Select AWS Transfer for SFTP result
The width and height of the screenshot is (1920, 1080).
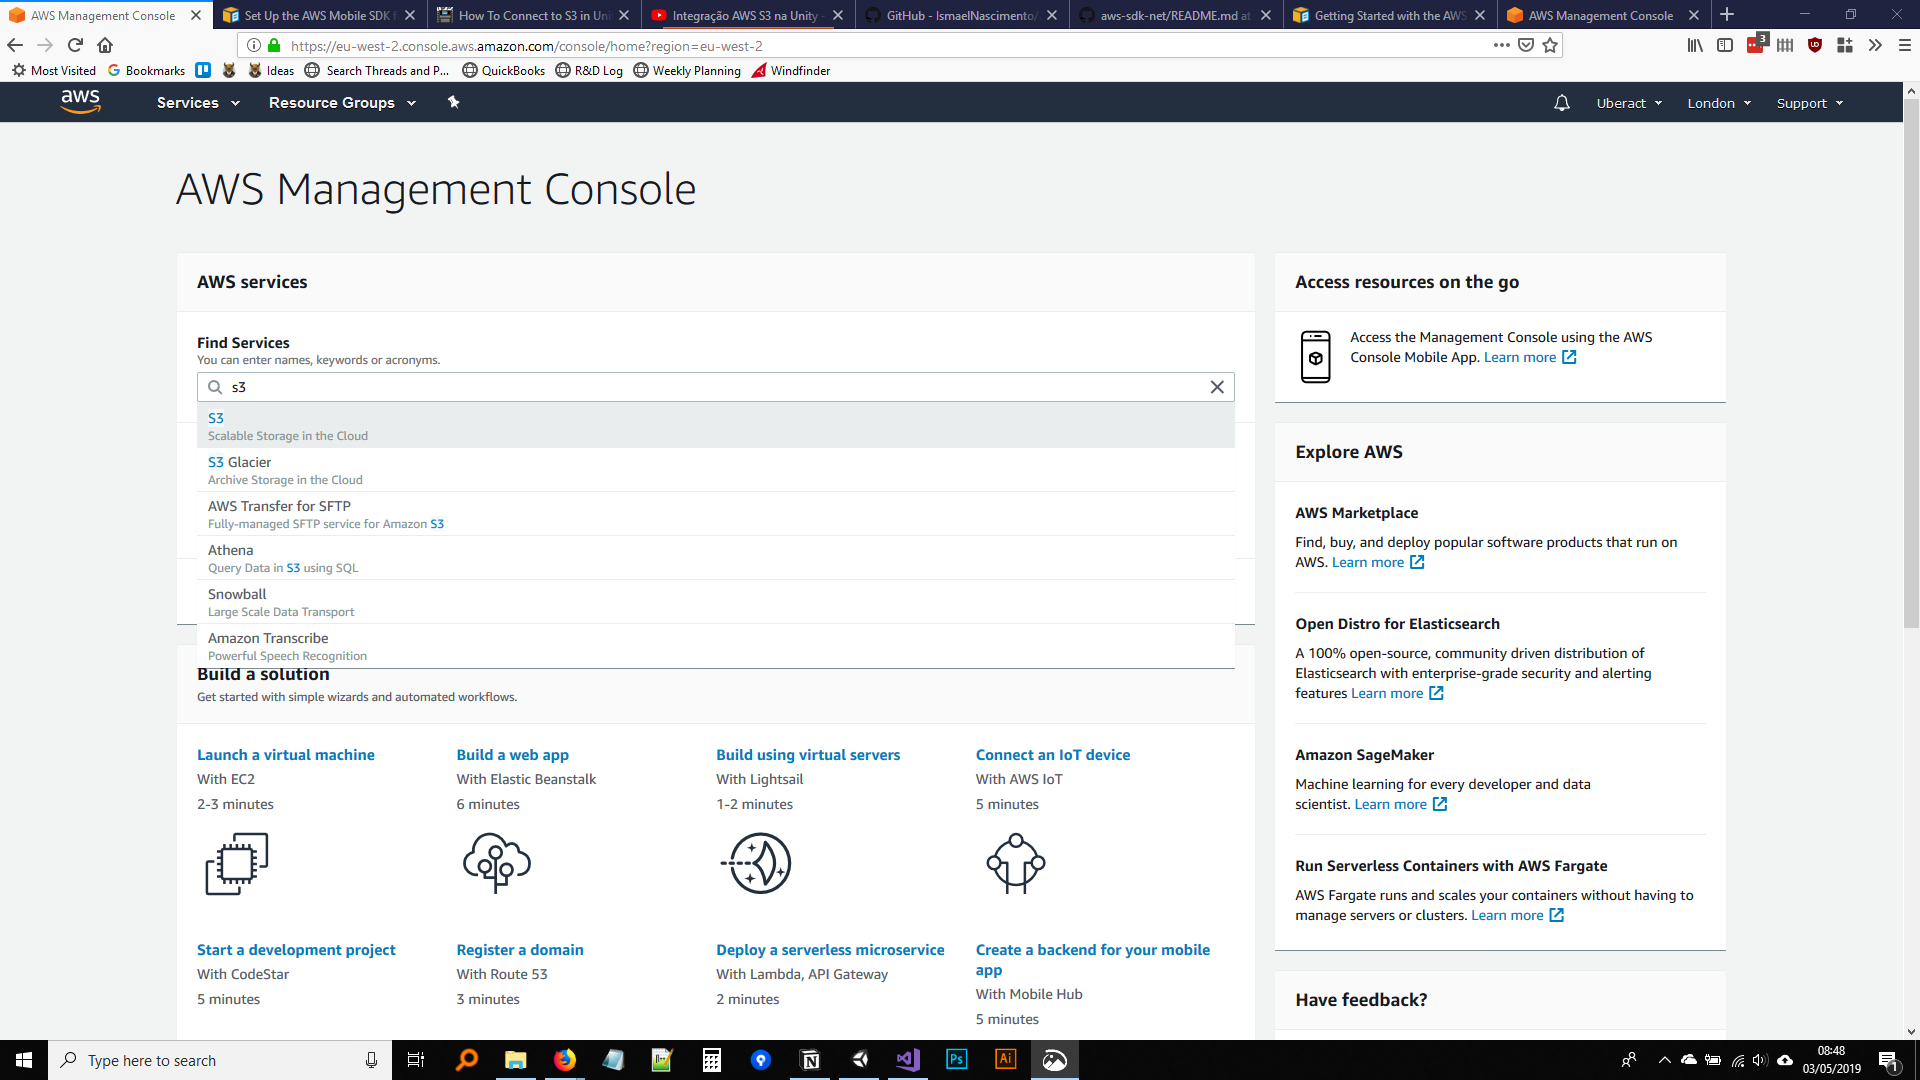click(x=715, y=514)
